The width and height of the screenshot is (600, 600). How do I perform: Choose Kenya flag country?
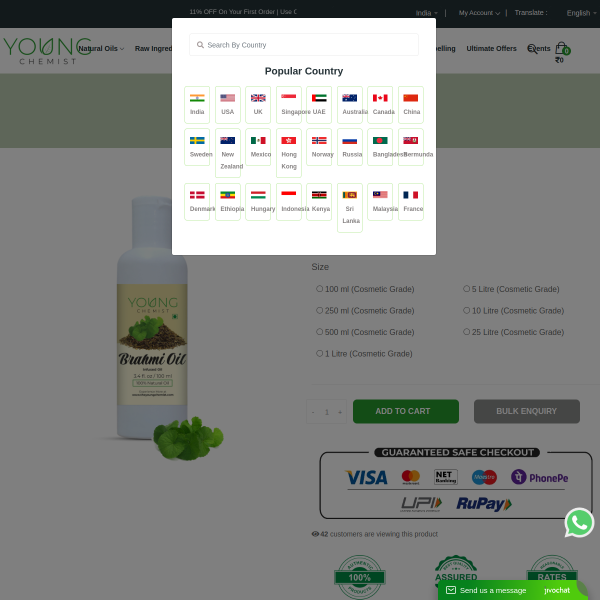[319, 202]
